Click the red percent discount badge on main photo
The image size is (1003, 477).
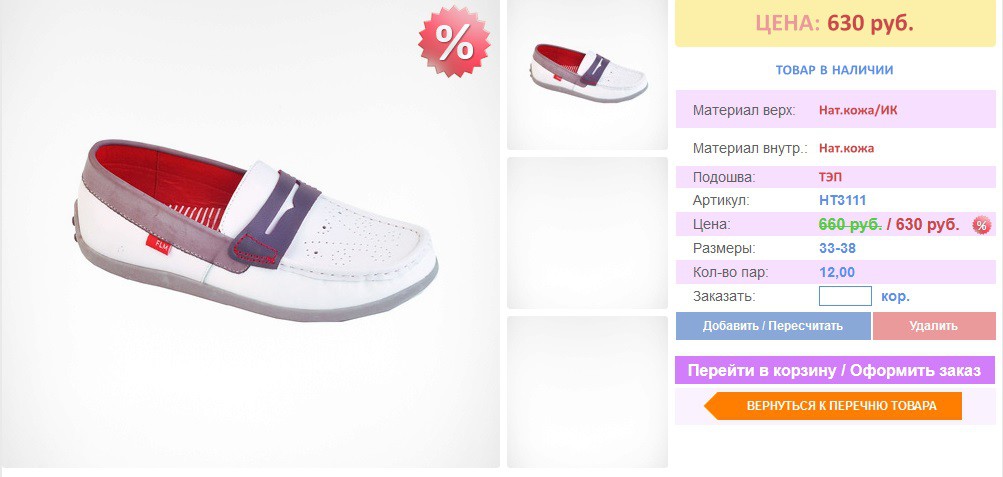(x=454, y=42)
